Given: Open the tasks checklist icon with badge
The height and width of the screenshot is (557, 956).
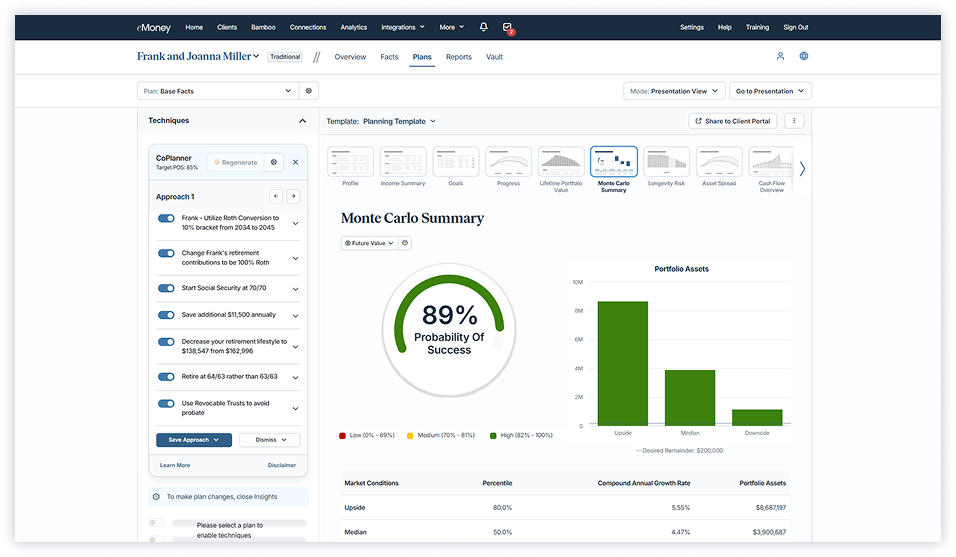Looking at the screenshot, I should pos(507,27).
